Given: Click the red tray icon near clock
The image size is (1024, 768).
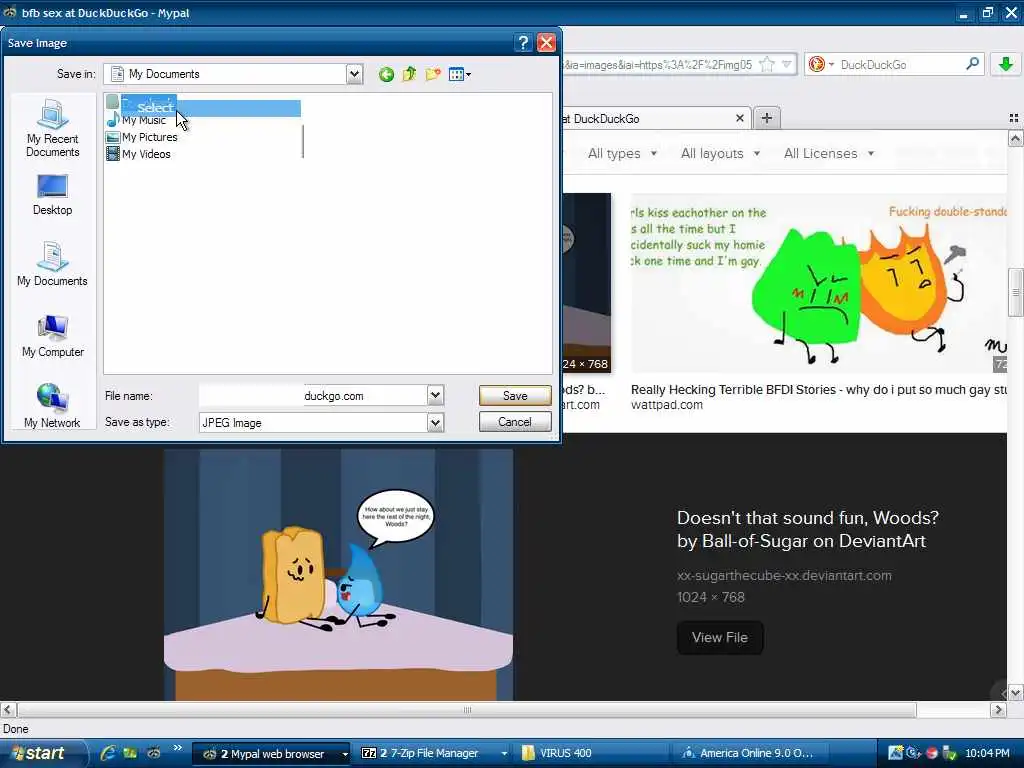Looking at the screenshot, I should (x=932, y=754).
